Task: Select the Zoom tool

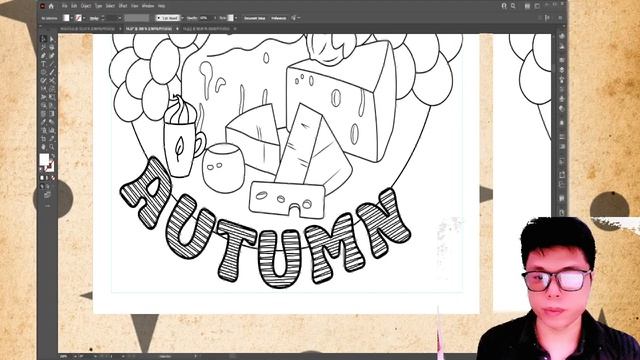Action: click(x=52, y=147)
